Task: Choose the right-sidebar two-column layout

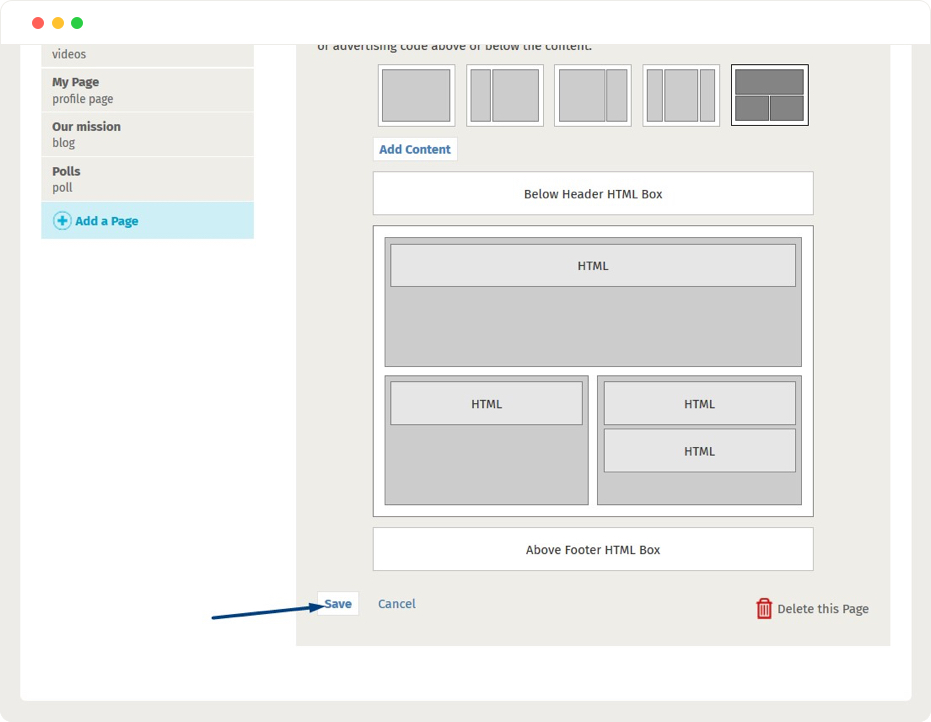Action: [x=593, y=96]
